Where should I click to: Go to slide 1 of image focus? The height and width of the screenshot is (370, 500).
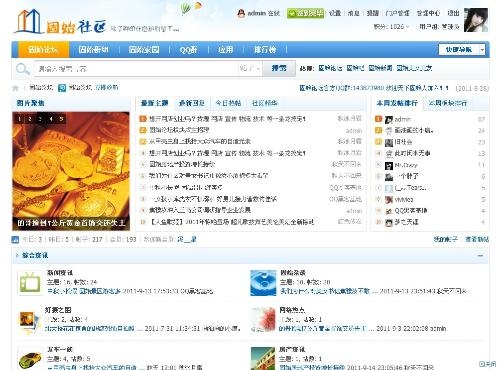(19, 119)
